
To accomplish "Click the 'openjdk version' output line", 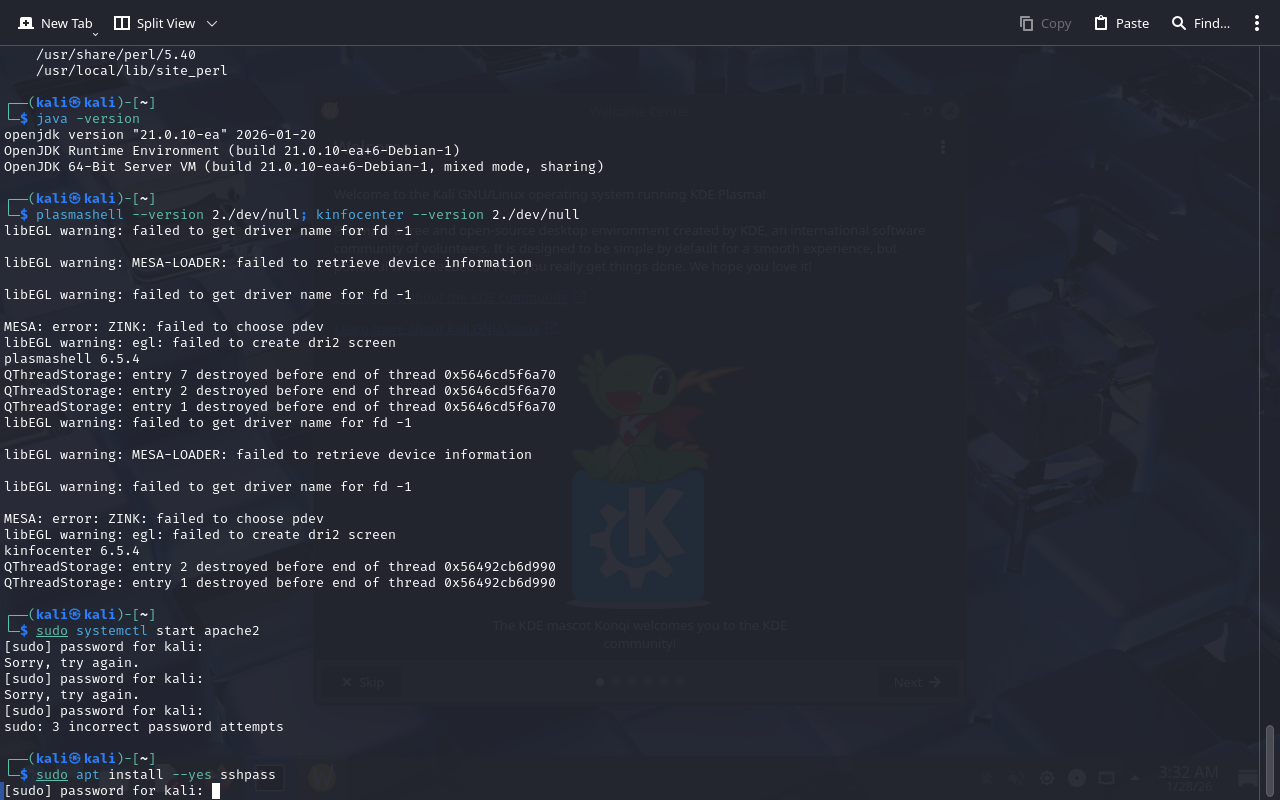I will click(x=160, y=135).
